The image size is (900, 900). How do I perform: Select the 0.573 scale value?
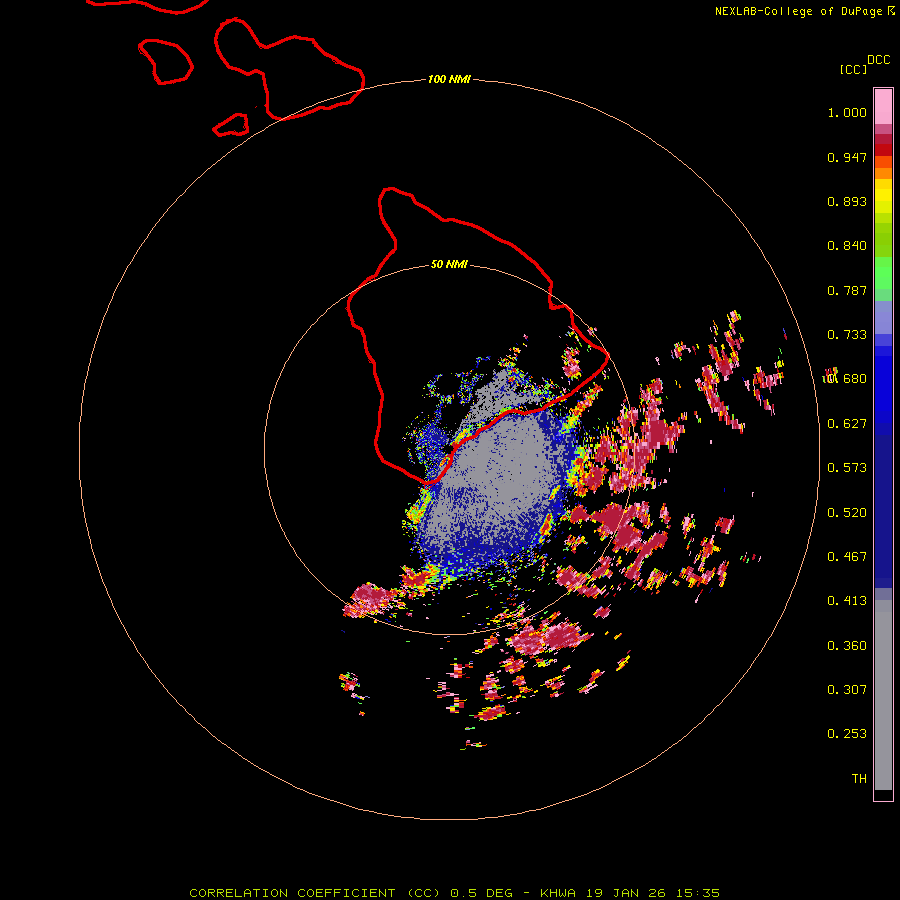click(x=847, y=468)
